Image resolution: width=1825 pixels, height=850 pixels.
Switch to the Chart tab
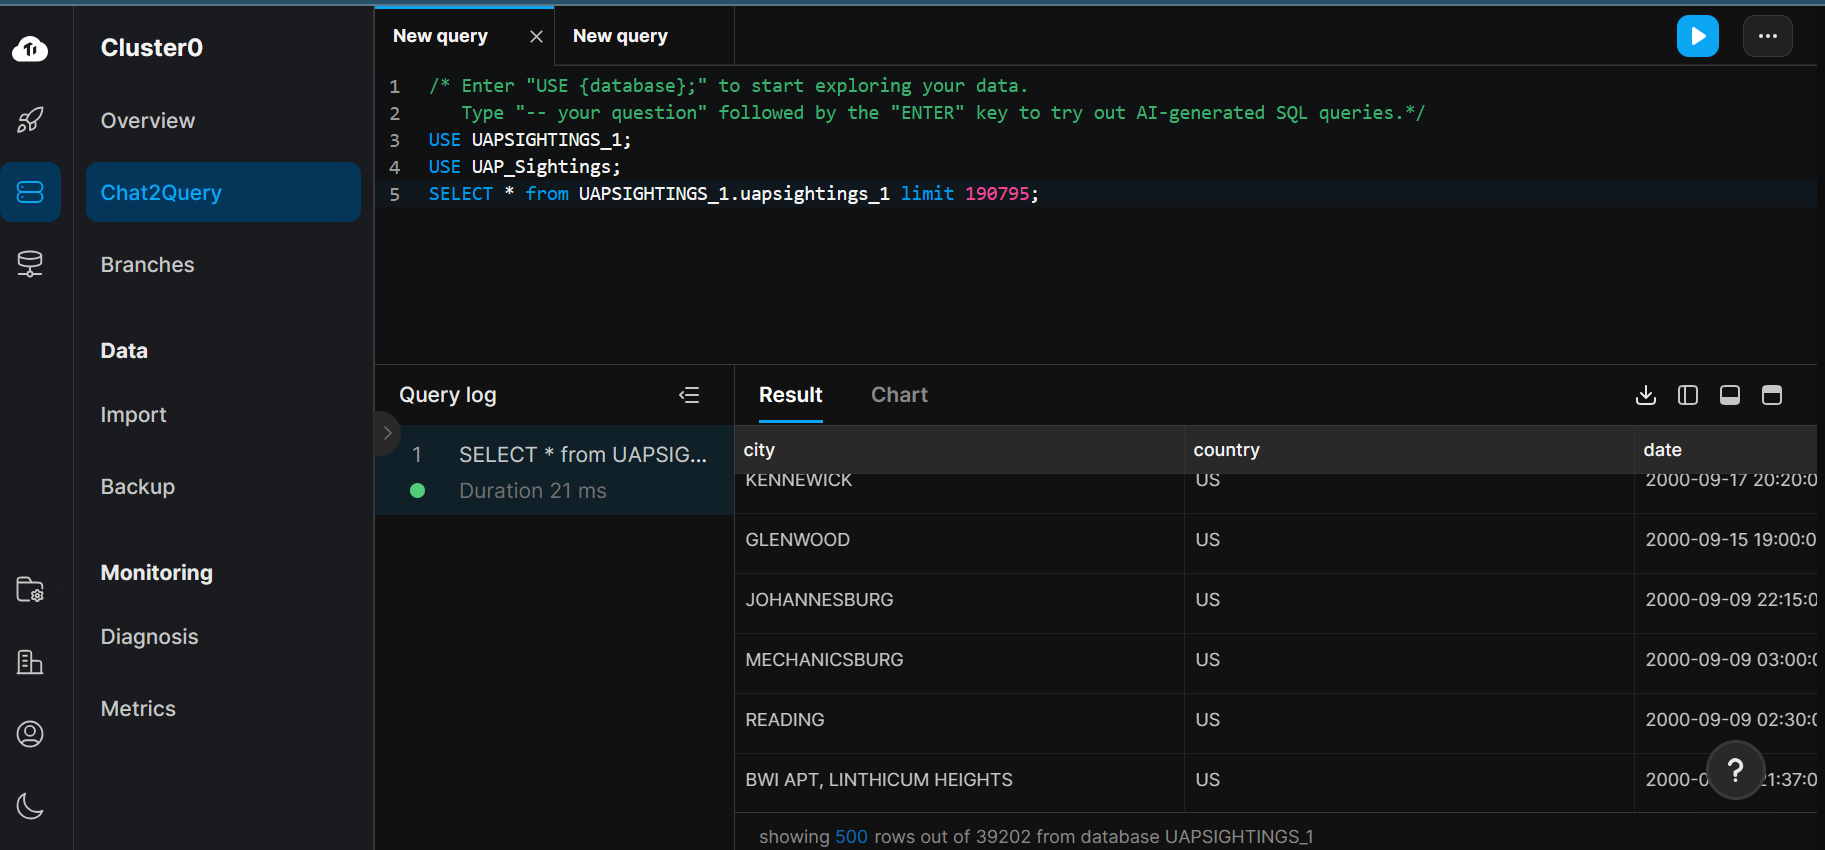(899, 395)
